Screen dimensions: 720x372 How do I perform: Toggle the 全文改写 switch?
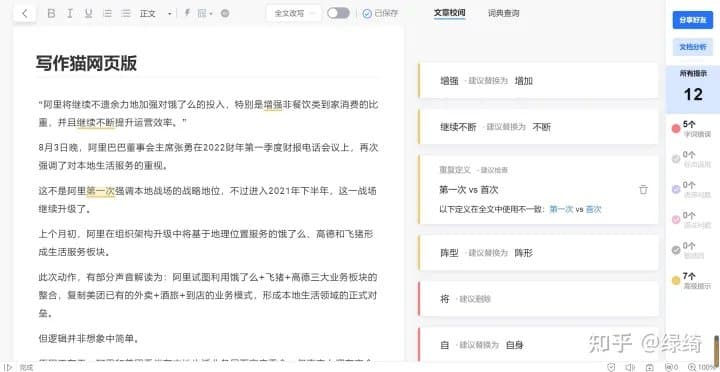click(x=338, y=13)
